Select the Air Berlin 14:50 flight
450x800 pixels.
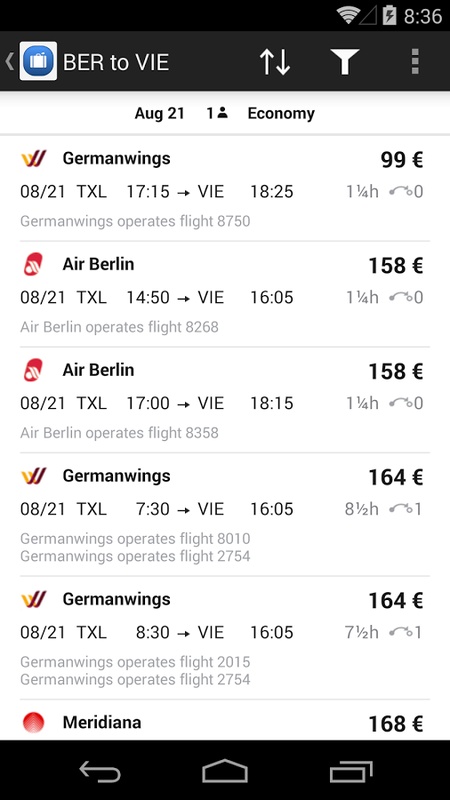(225, 294)
